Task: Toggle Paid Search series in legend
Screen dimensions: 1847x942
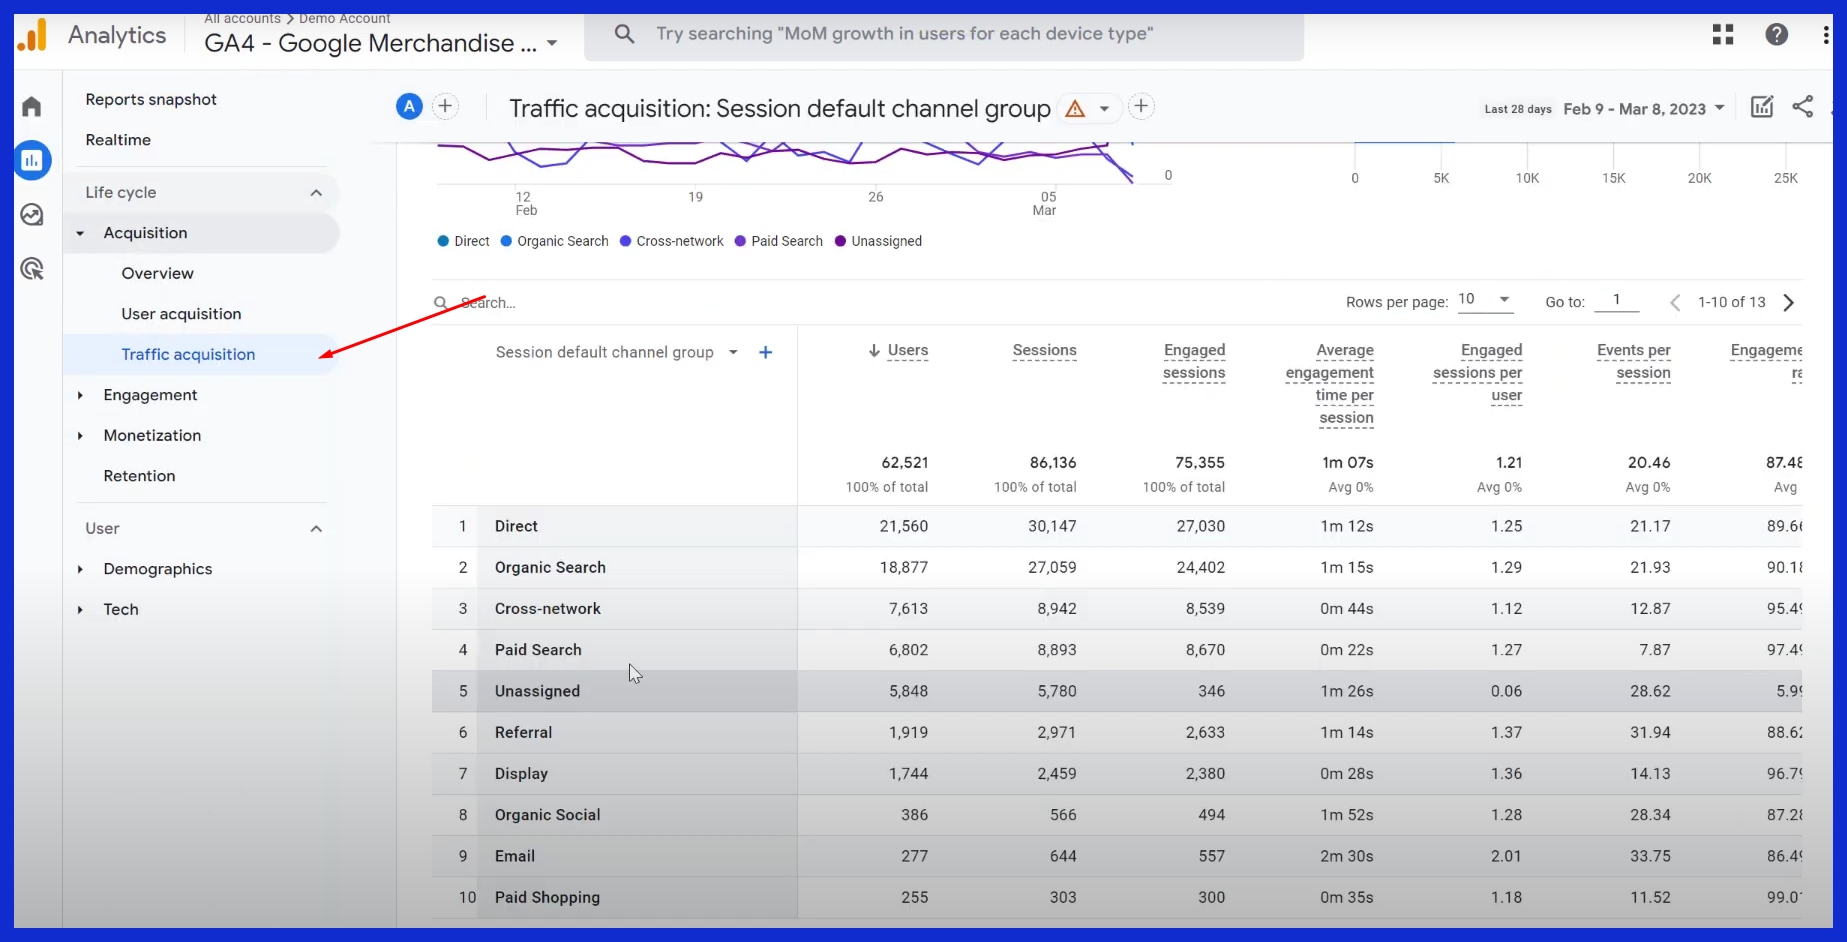Action: (x=778, y=241)
